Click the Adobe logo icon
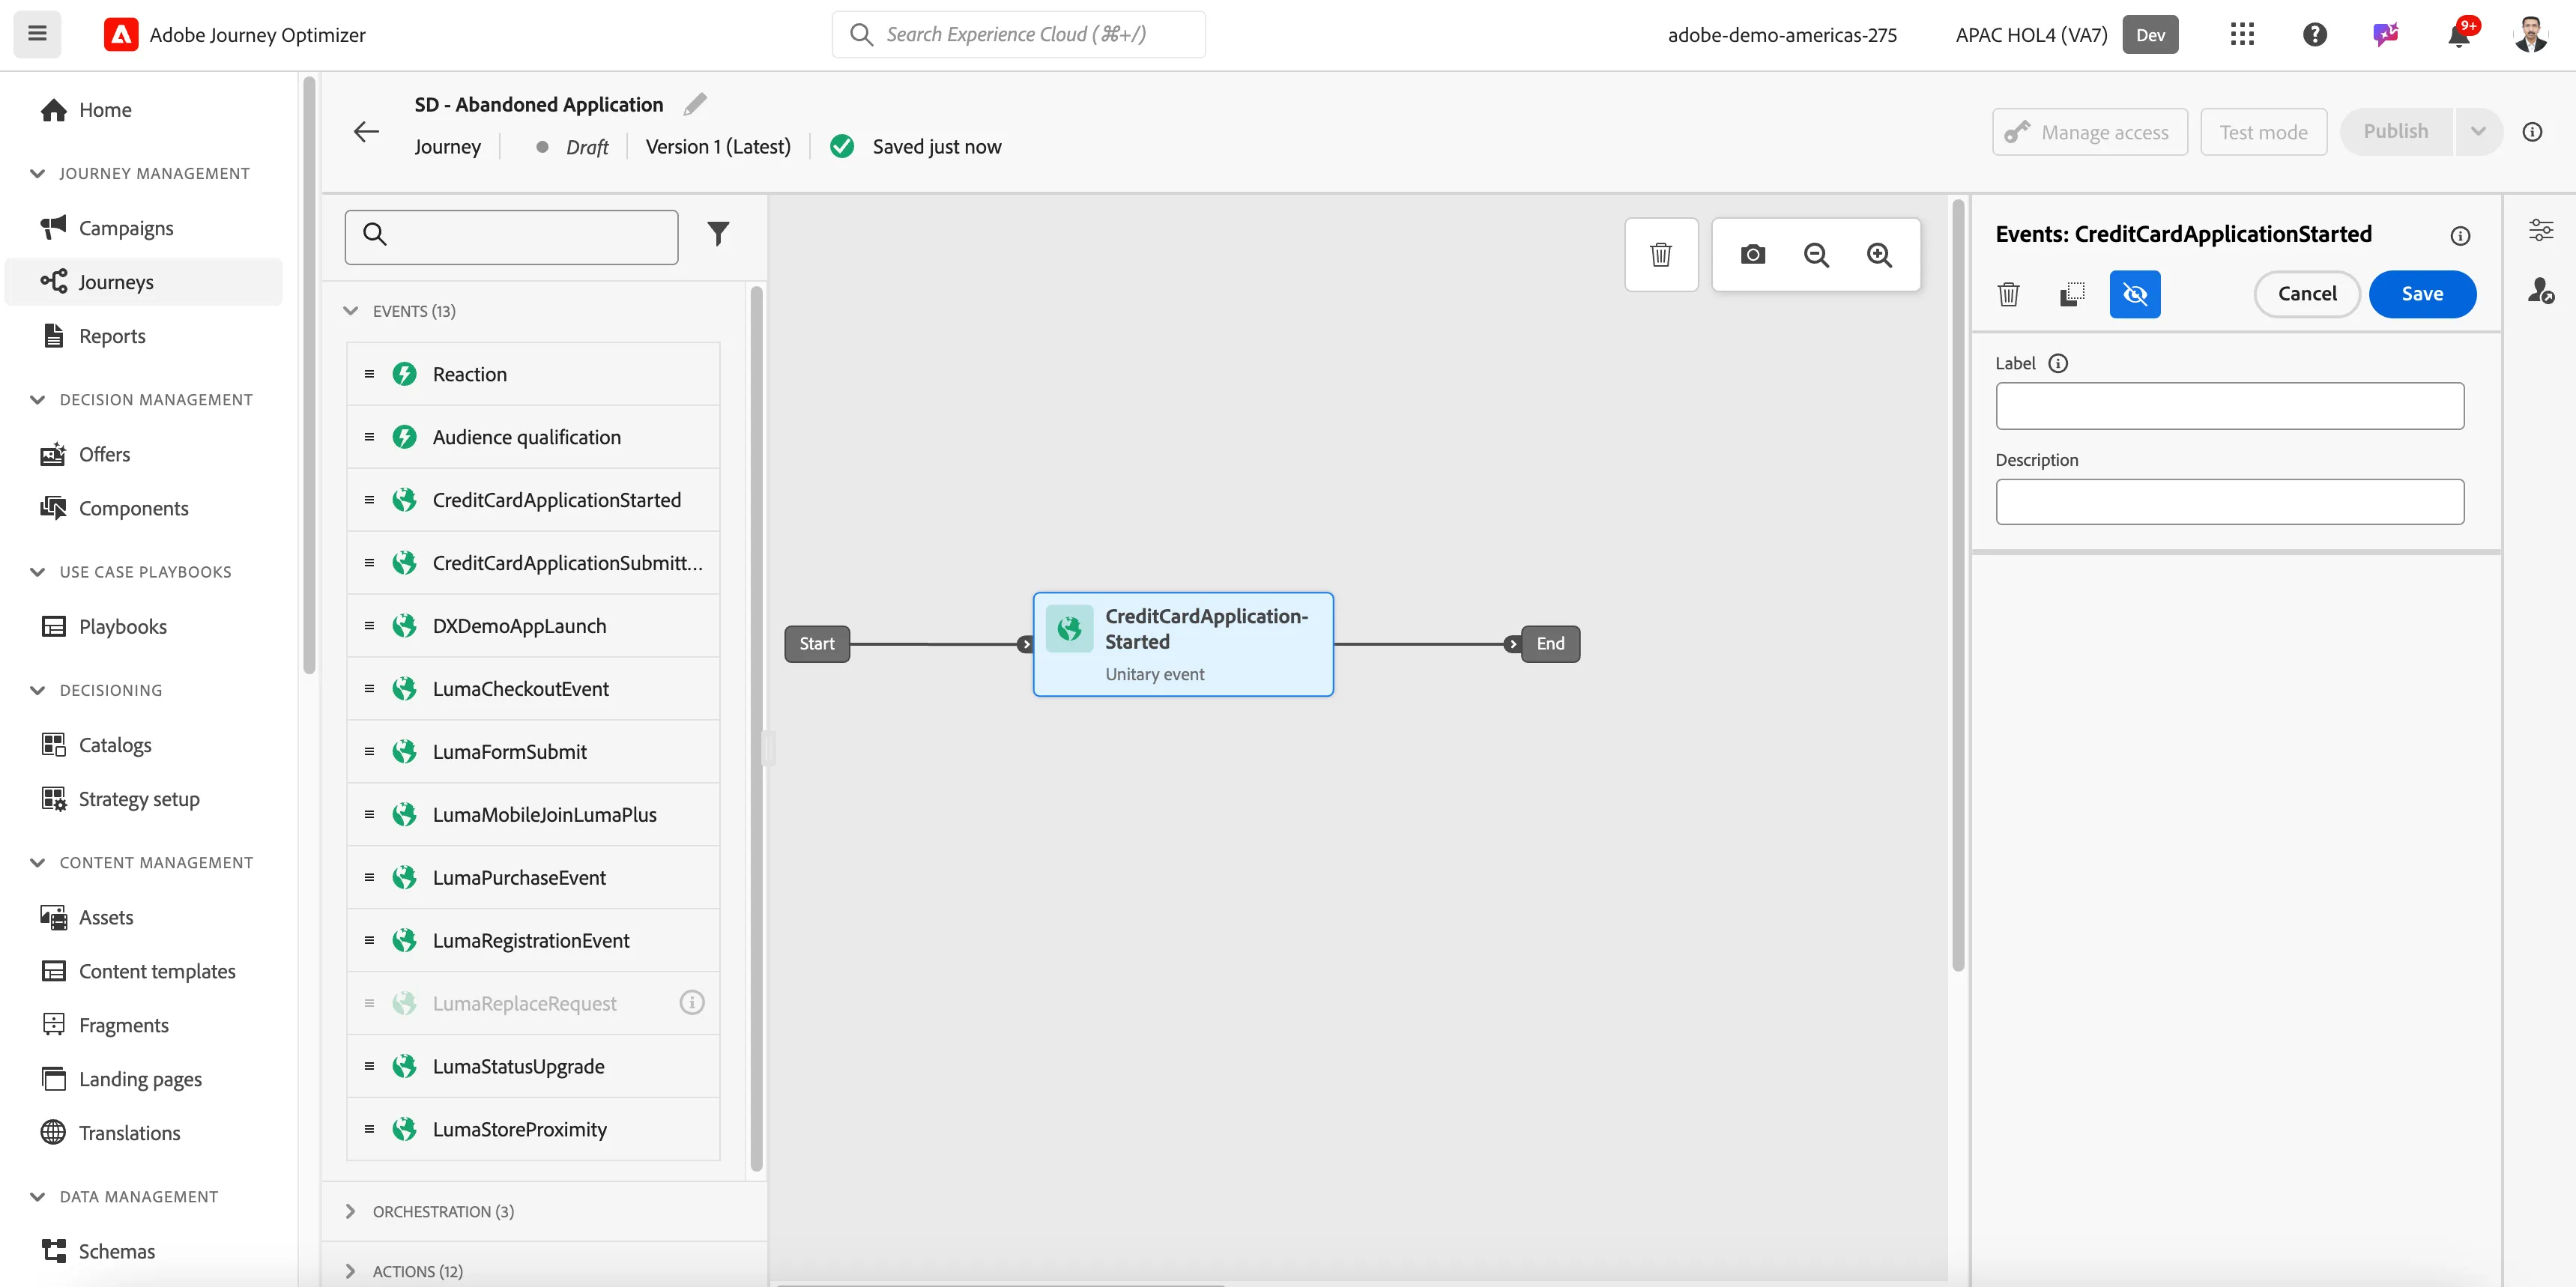 coord(121,35)
